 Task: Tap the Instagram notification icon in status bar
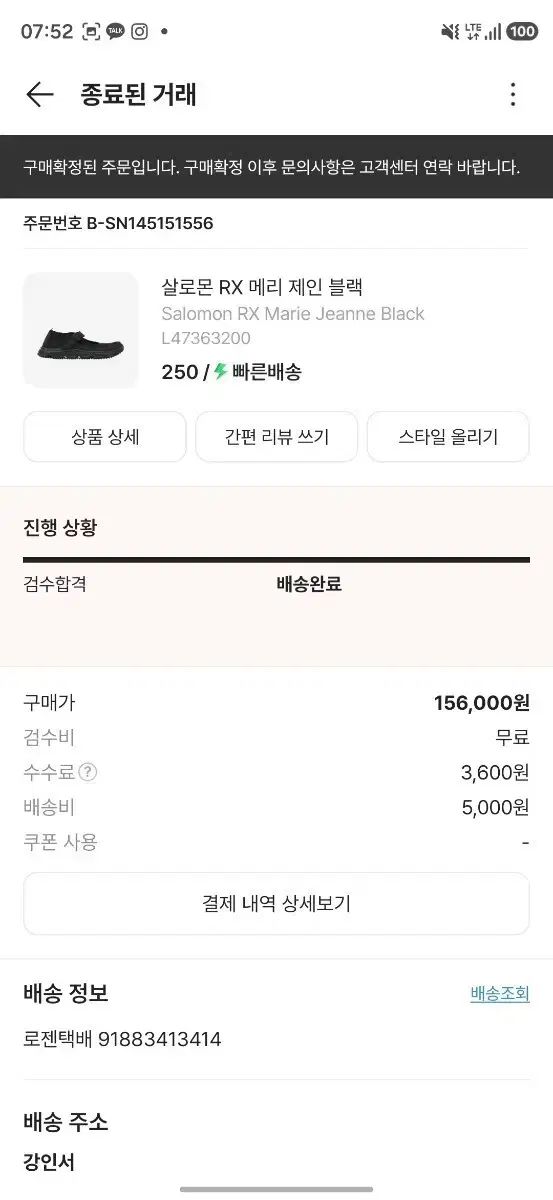pos(140,31)
